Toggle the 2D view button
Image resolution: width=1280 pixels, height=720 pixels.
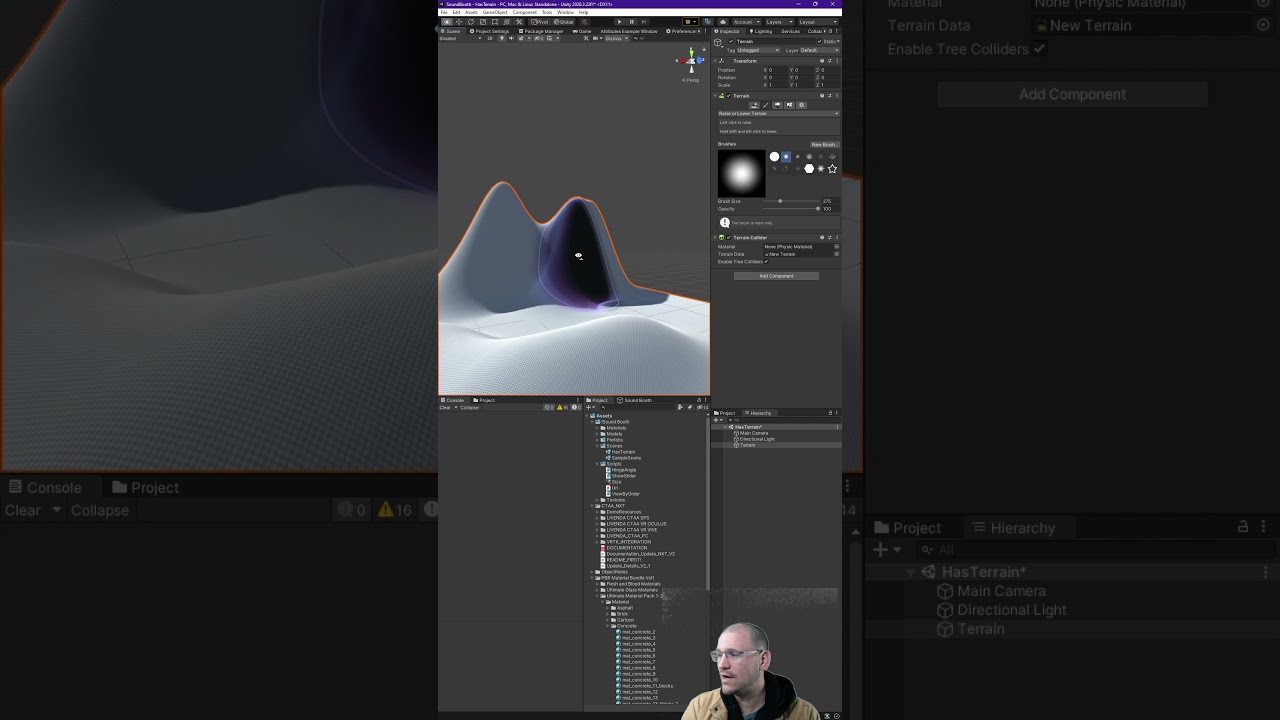489,38
